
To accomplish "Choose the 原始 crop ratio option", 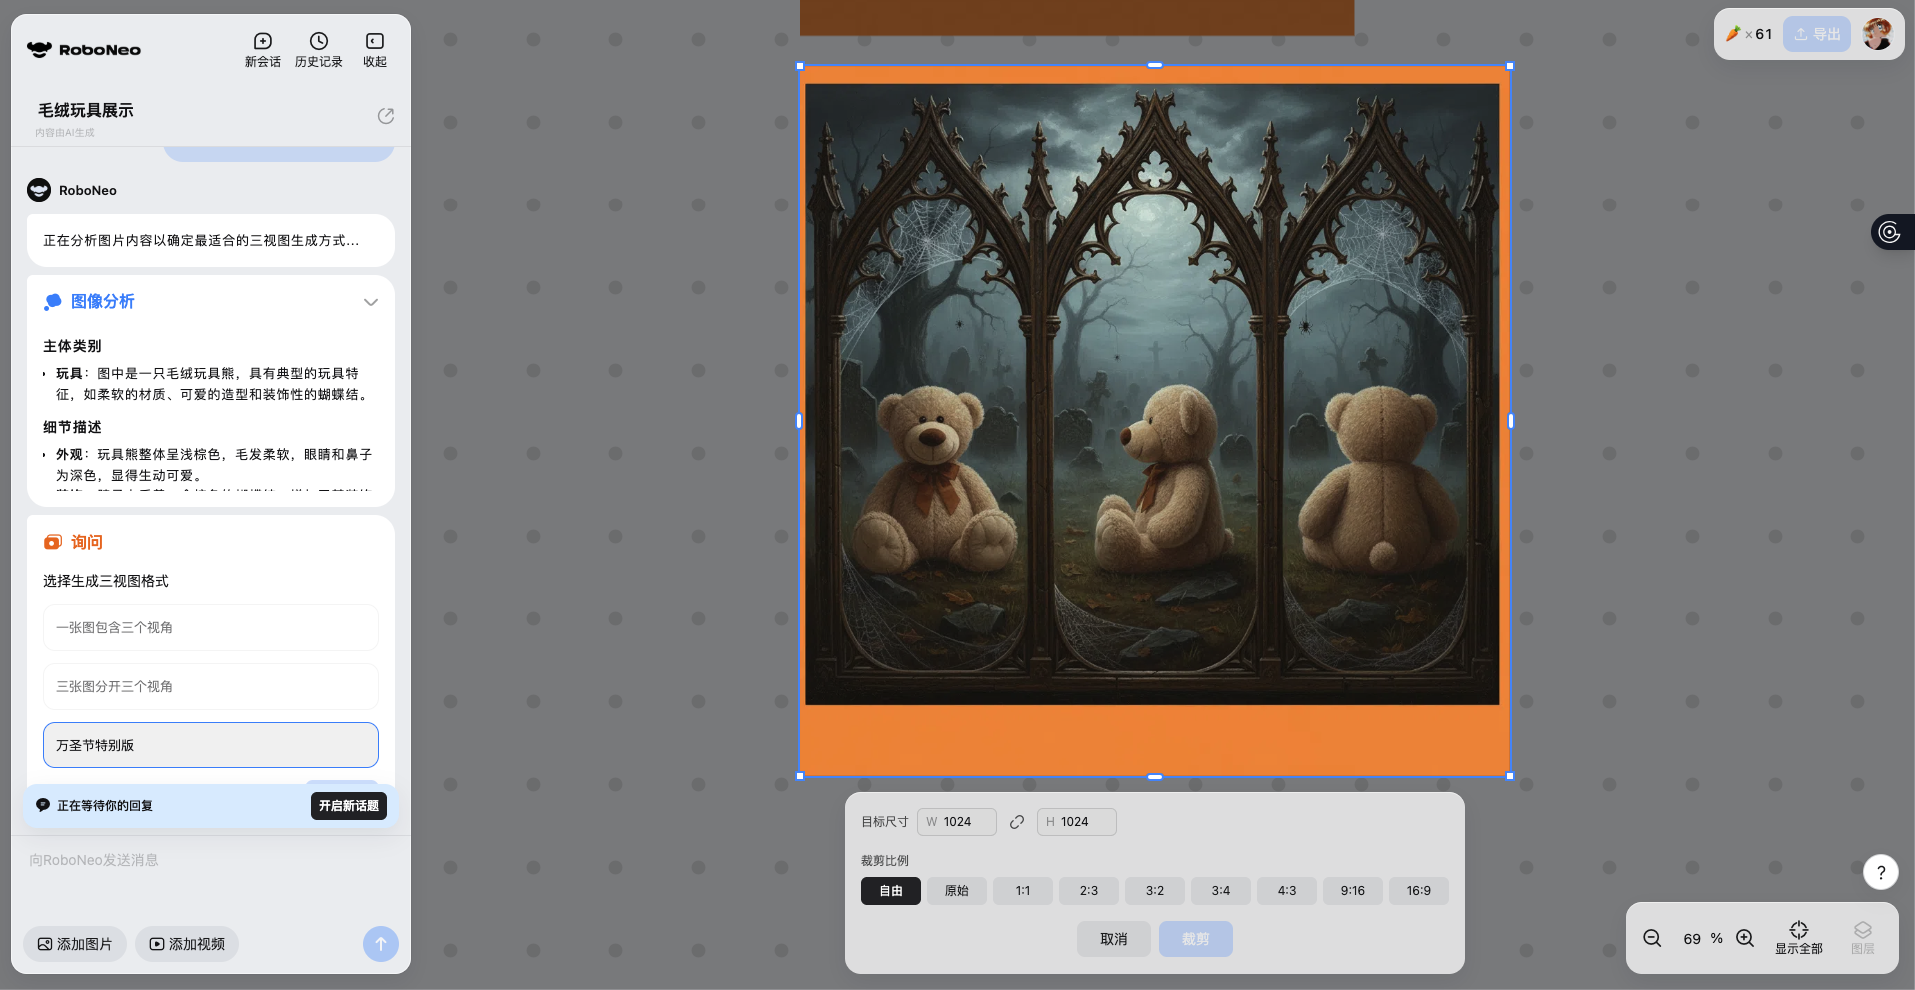I will (x=956, y=891).
